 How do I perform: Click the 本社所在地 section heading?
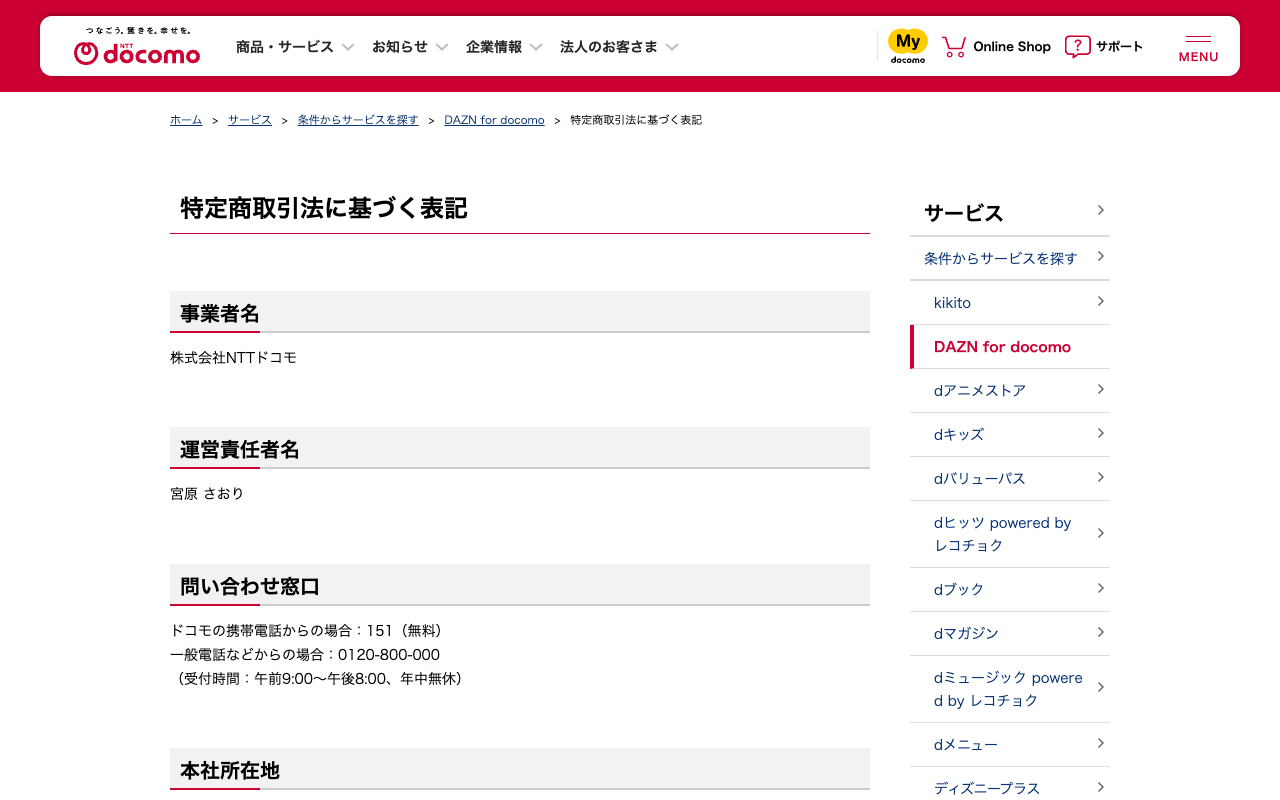(x=230, y=770)
